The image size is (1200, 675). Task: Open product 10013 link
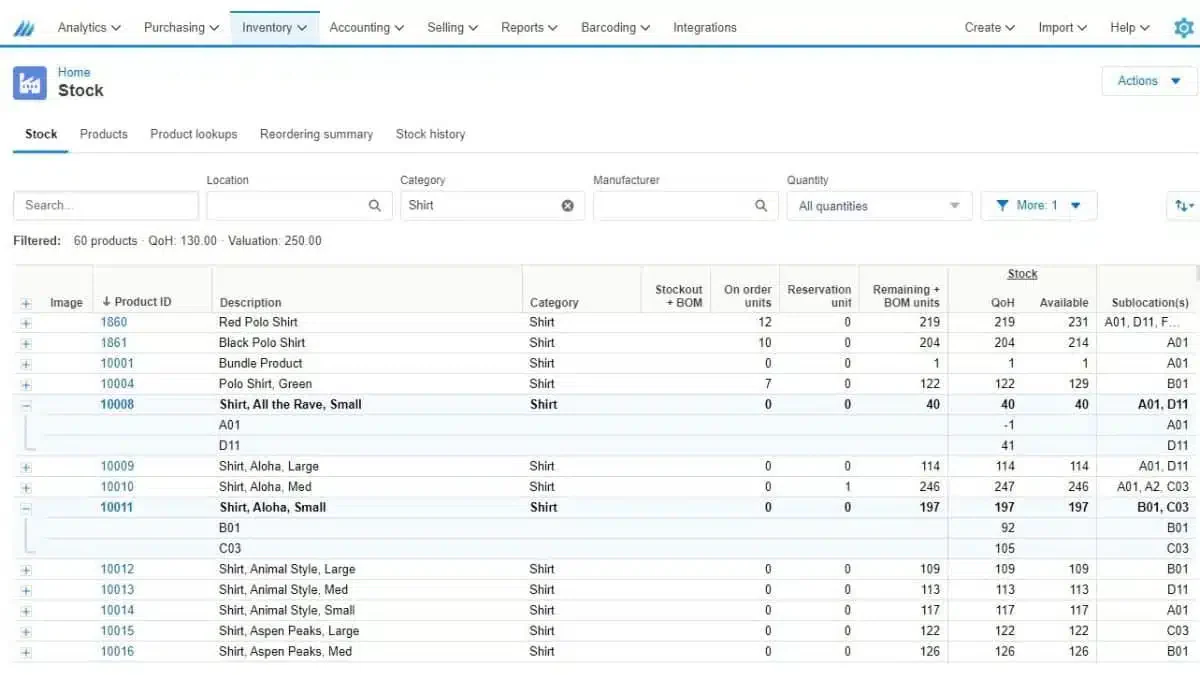click(117, 590)
